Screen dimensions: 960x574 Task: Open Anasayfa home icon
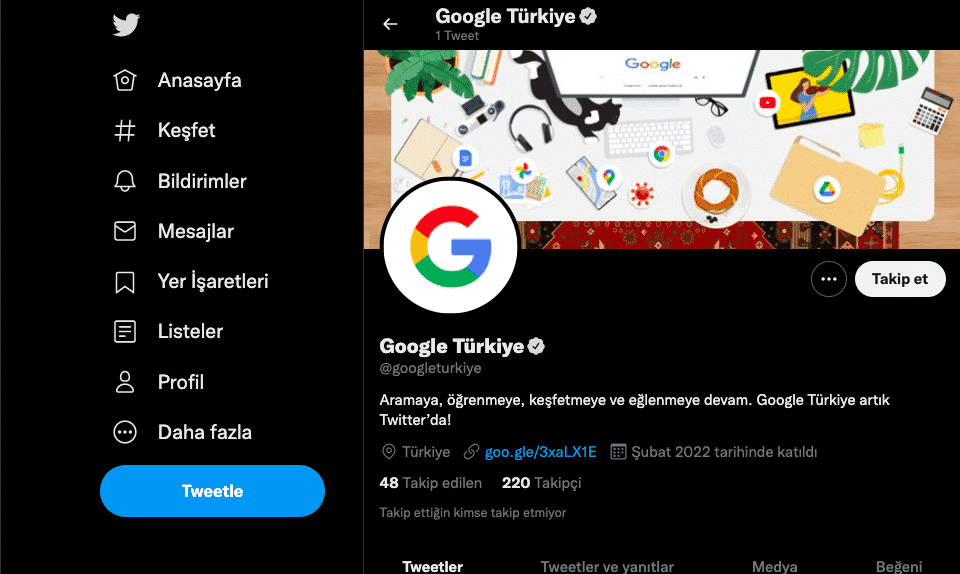(x=125, y=81)
